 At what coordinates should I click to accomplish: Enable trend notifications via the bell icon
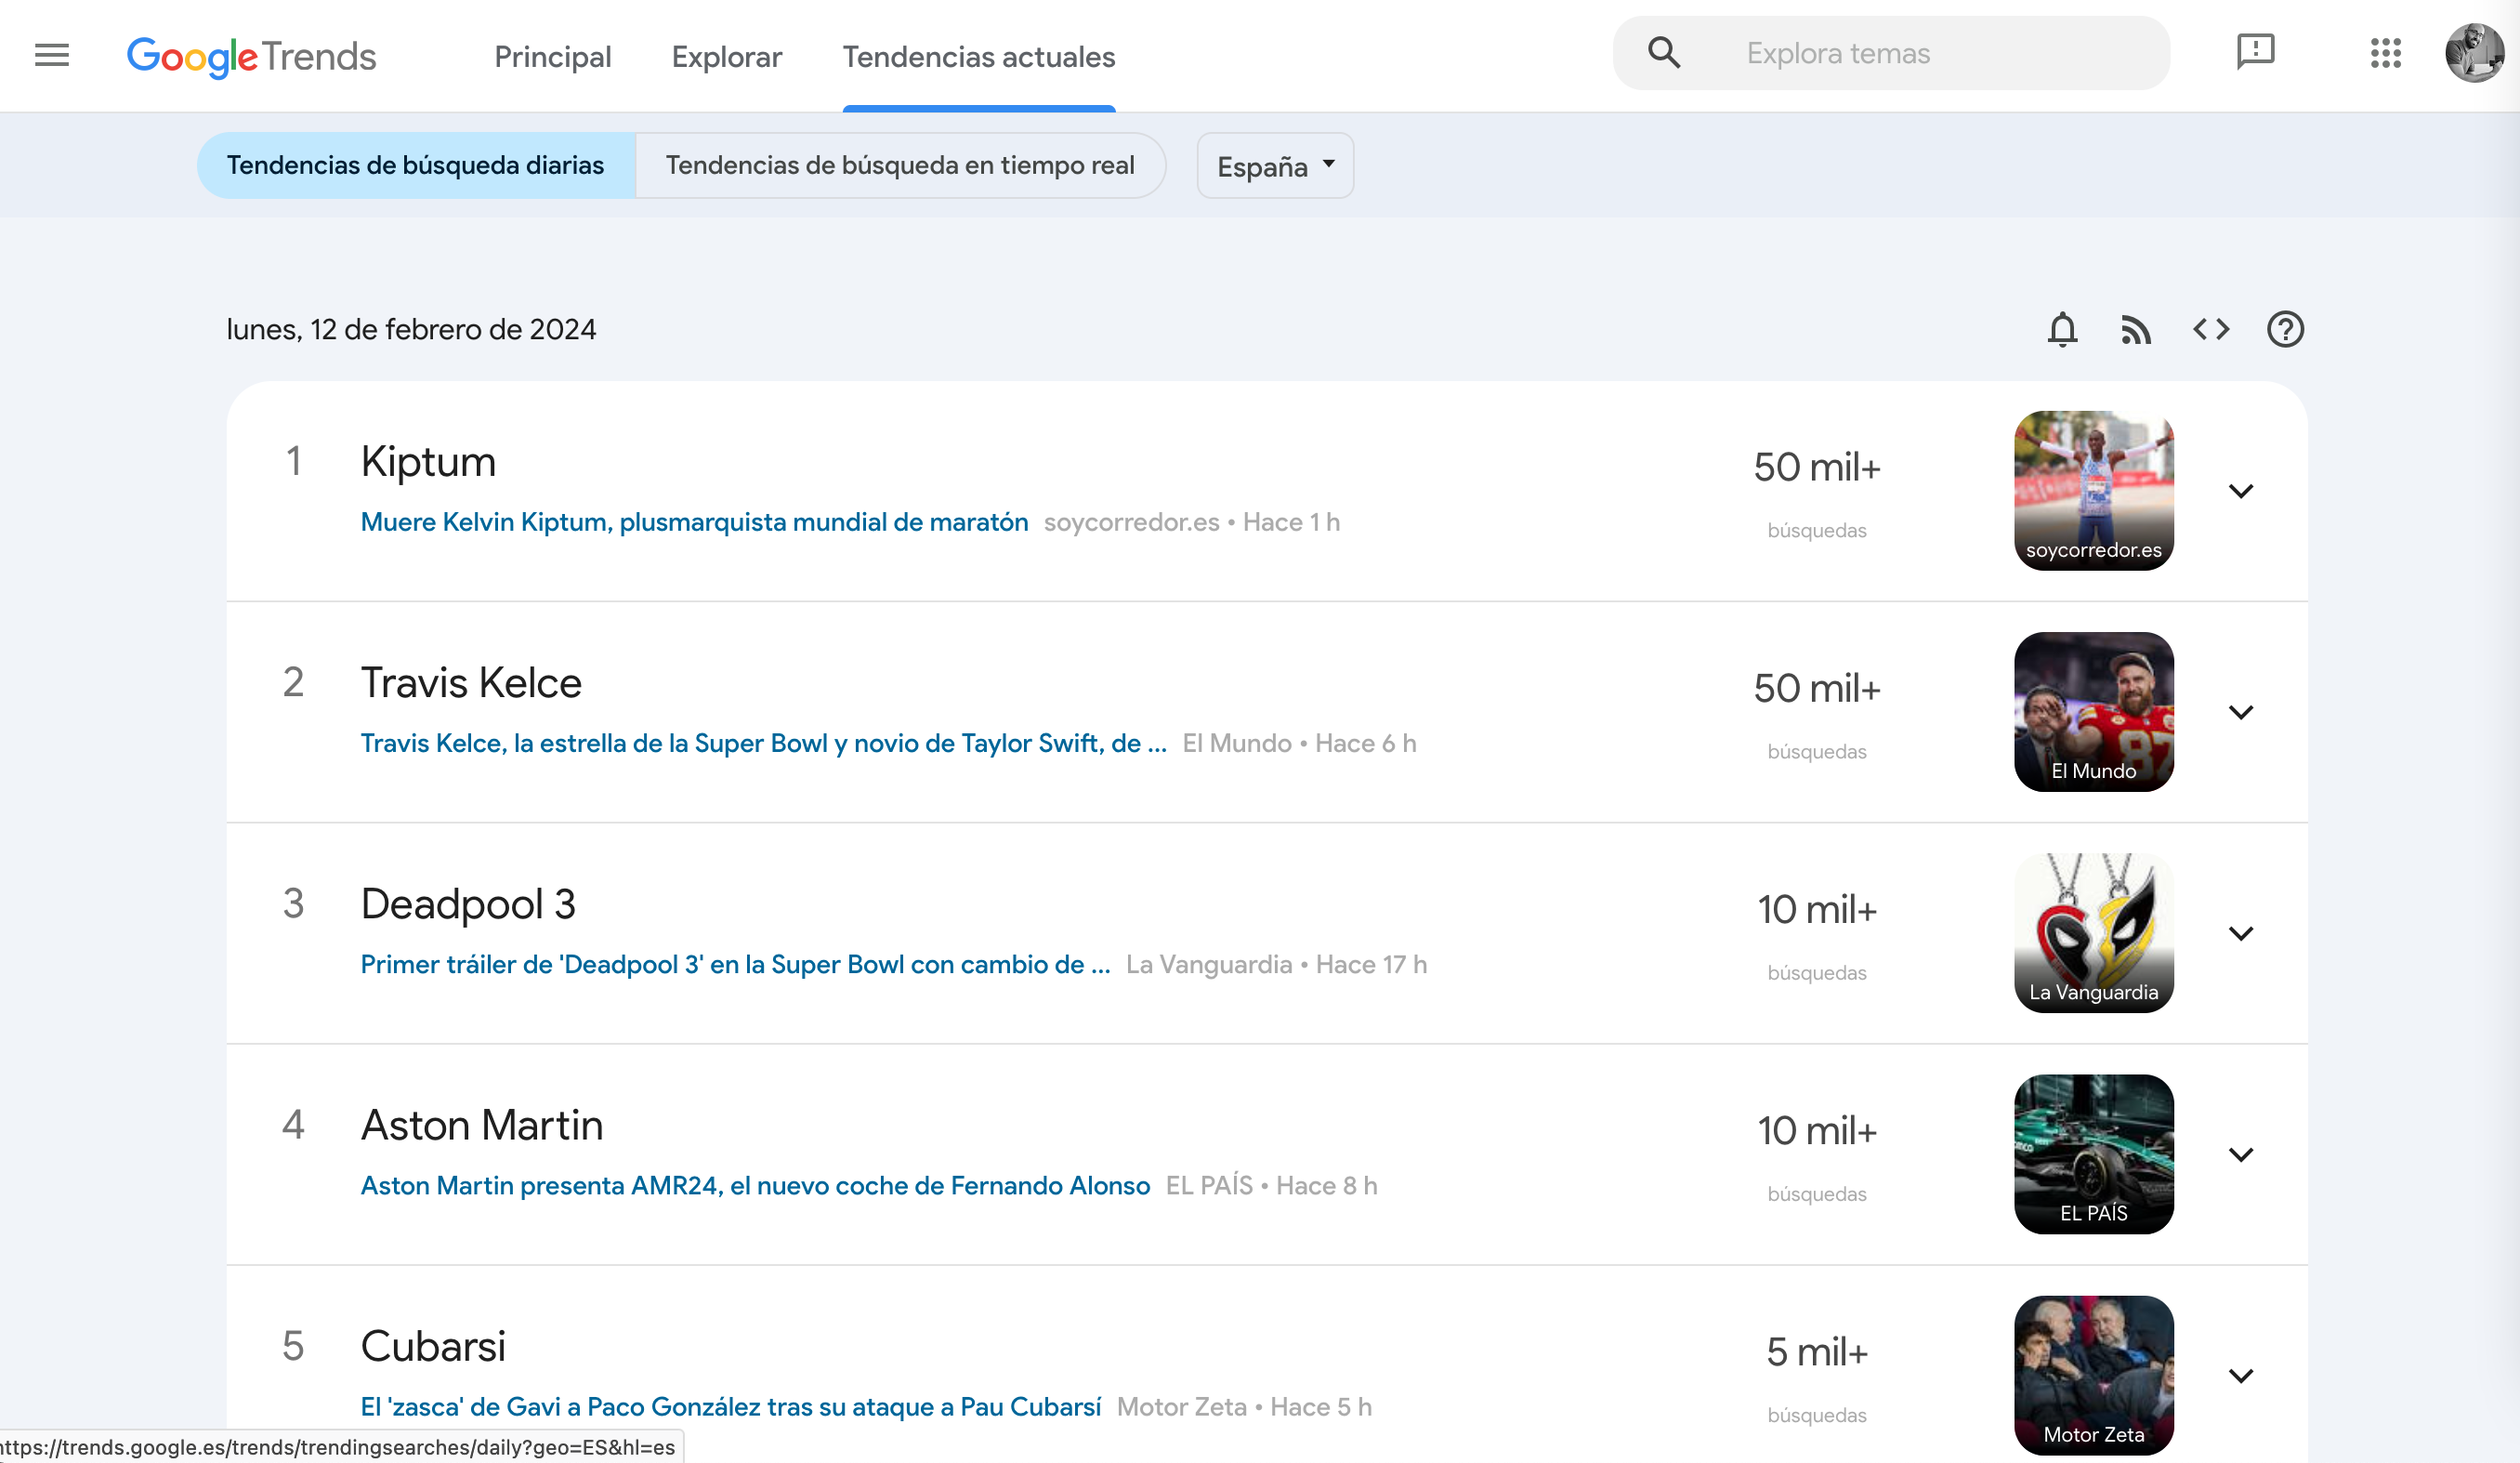2062,329
